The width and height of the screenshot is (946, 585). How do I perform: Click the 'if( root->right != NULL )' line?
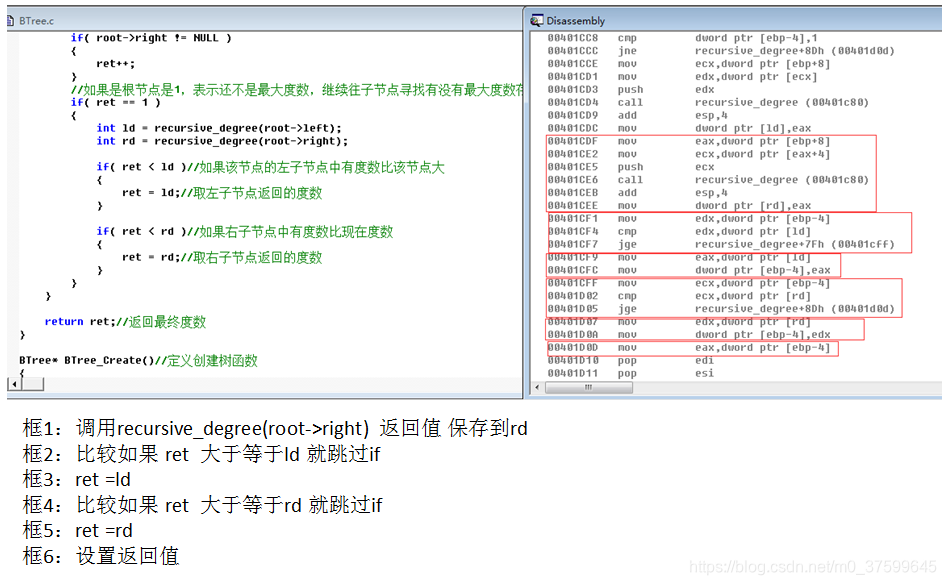tap(151, 38)
